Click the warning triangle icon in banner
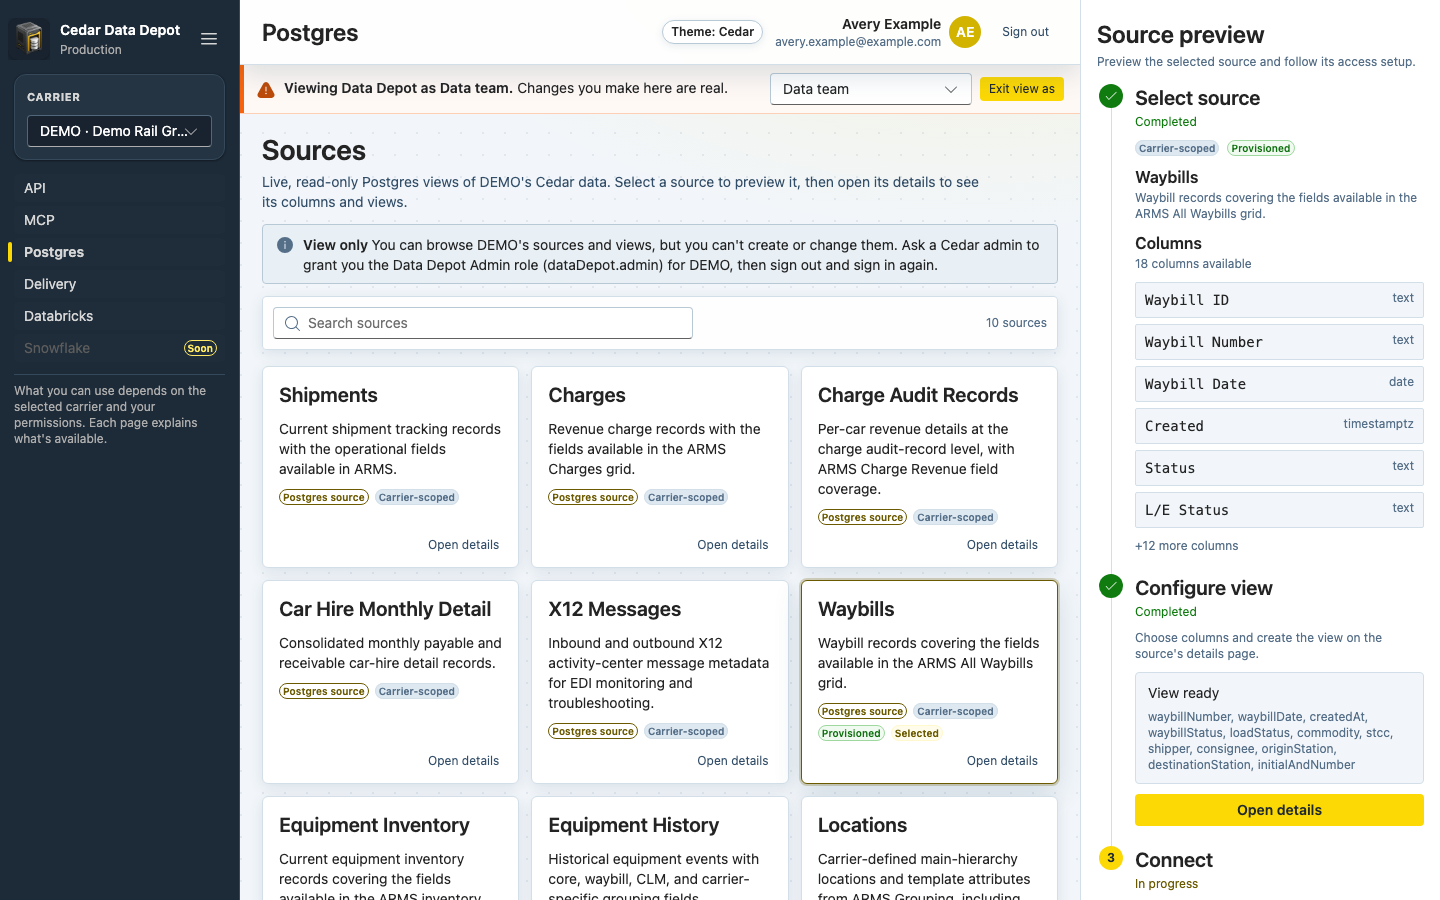This screenshot has height=900, width=1440. (x=266, y=90)
